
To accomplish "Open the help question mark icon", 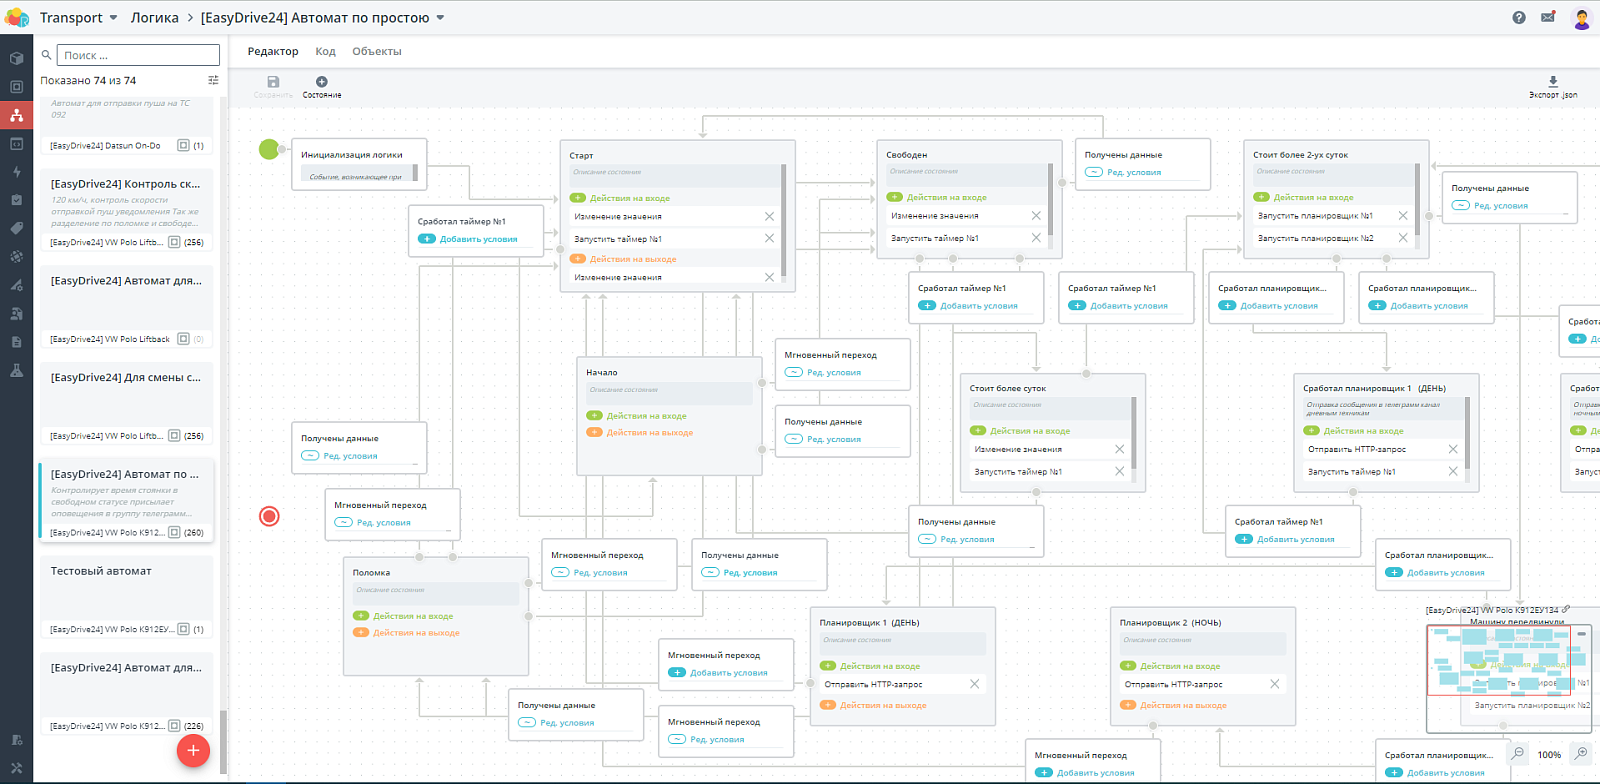I will (1519, 17).
